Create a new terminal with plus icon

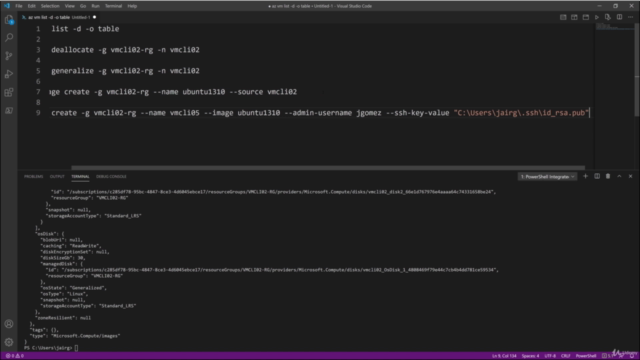point(585,176)
